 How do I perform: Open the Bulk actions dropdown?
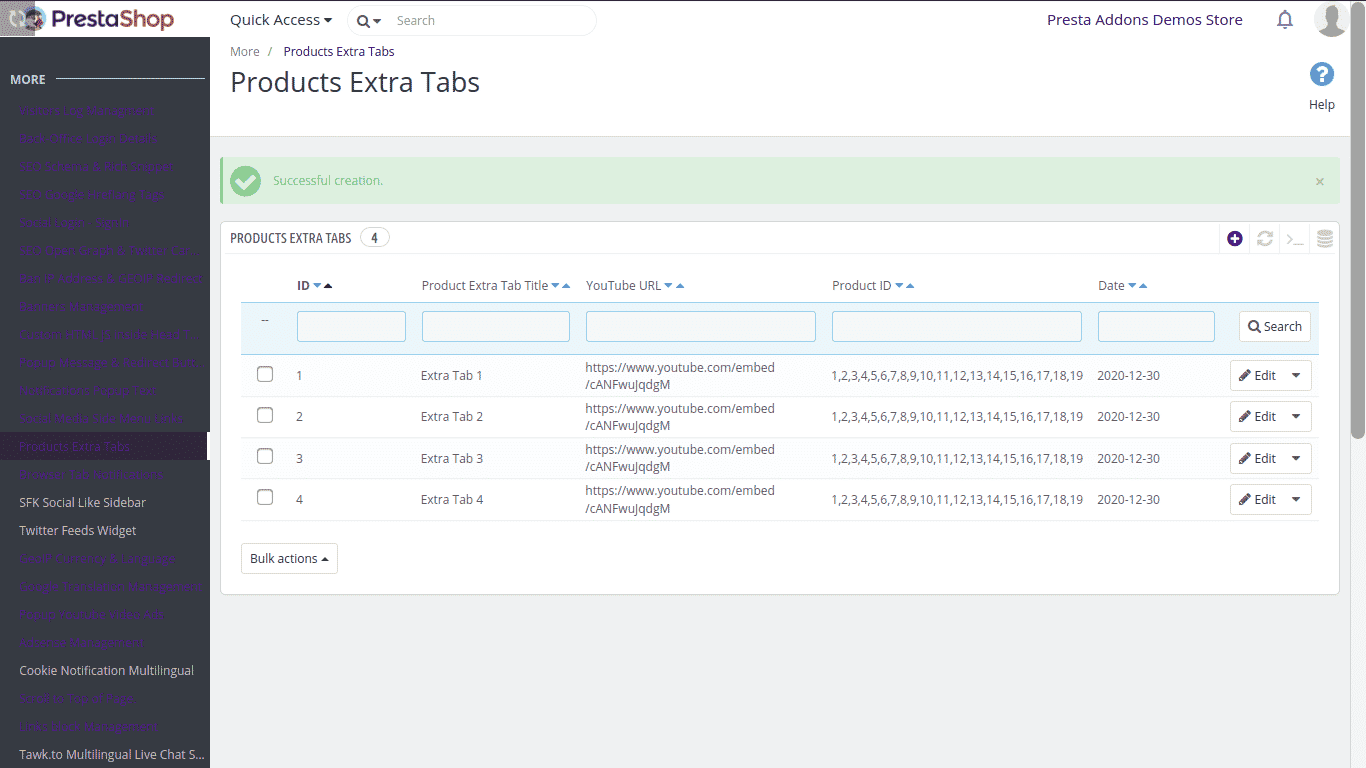tap(289, 559)
